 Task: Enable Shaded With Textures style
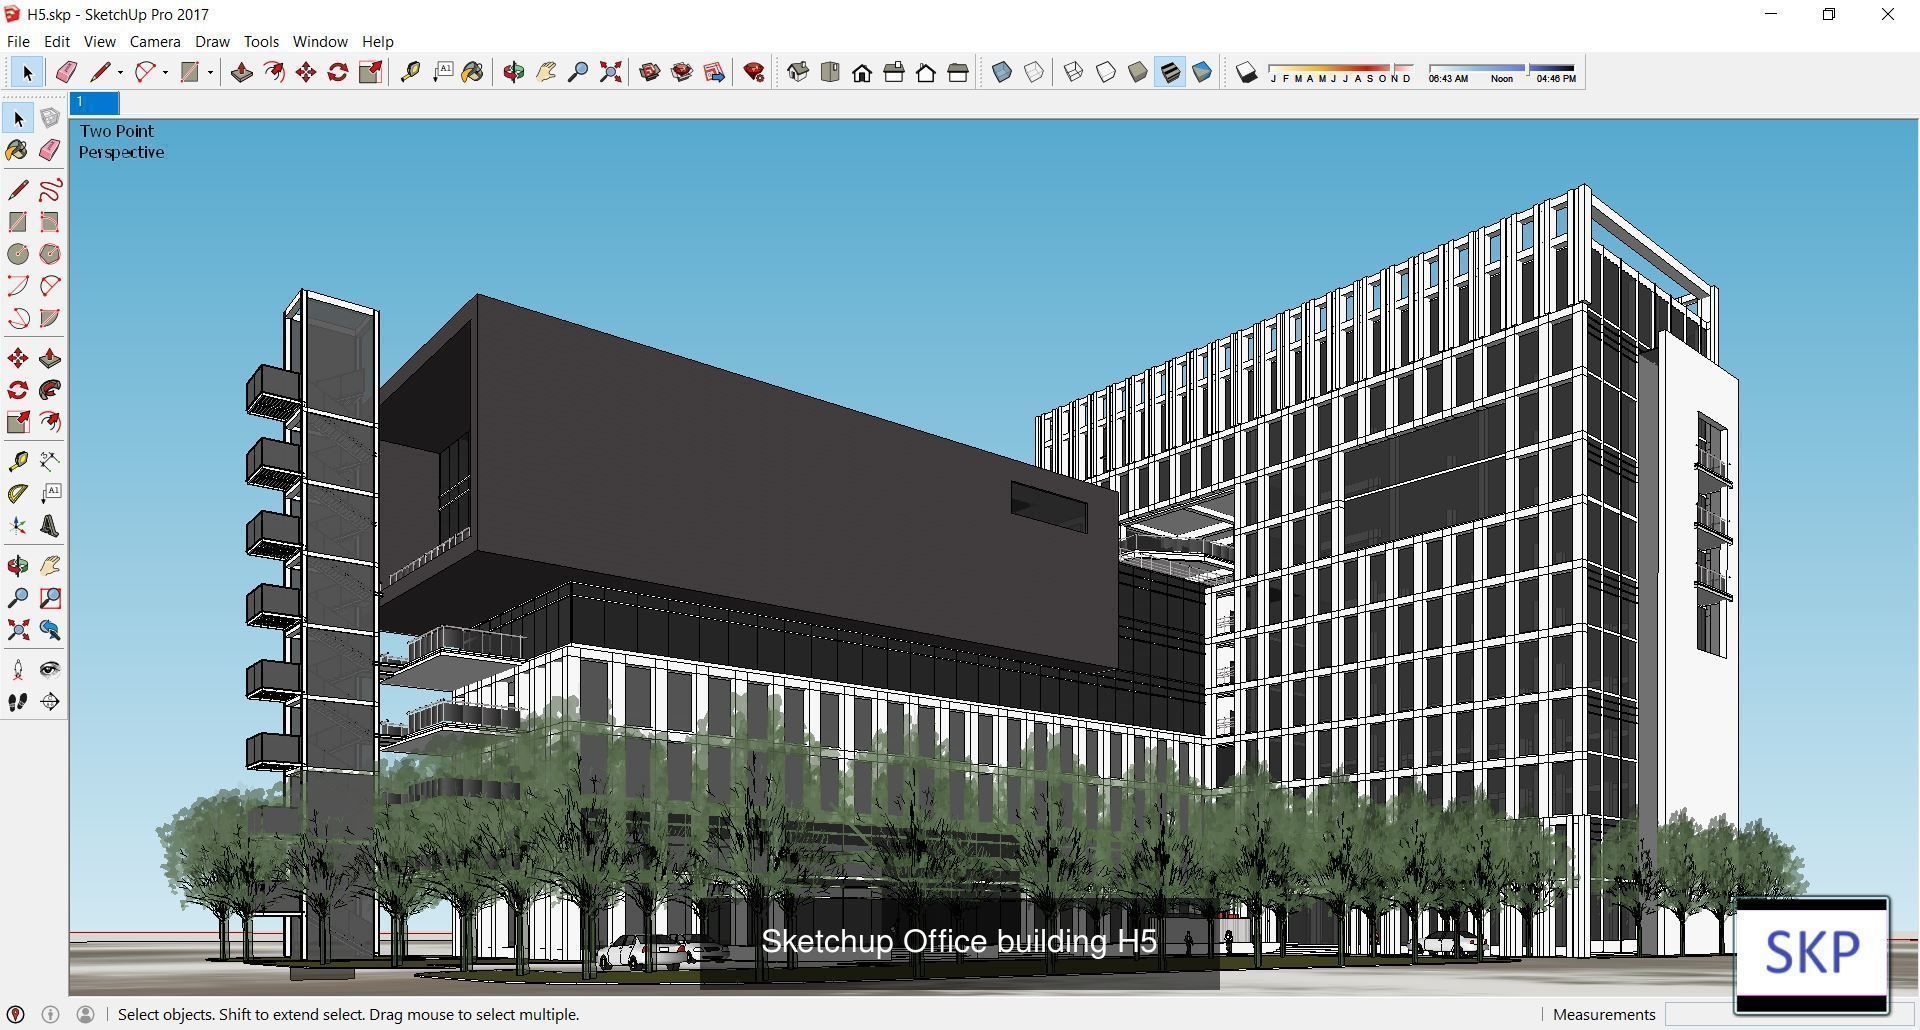[x=1170, y=72]
